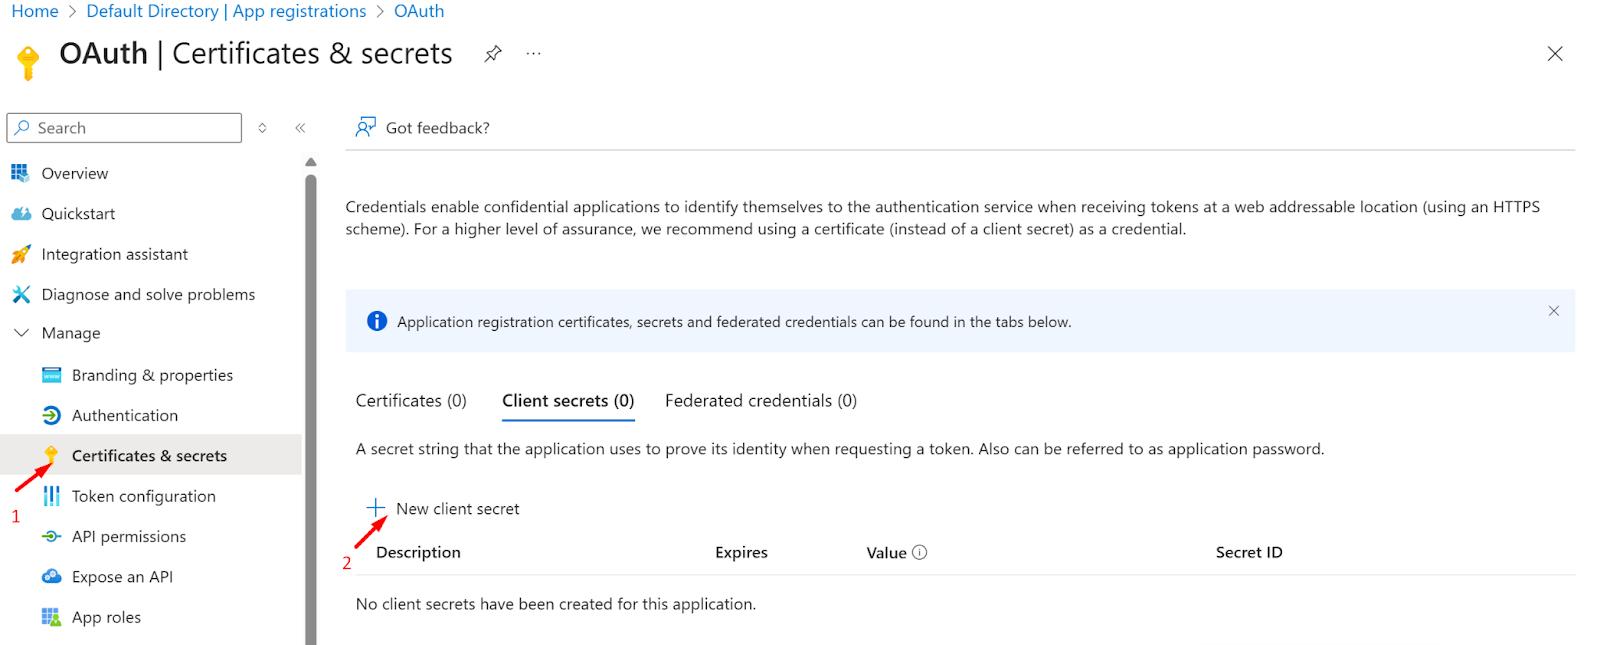
Task: Click the Expires column header
Action: click(741, 552)
